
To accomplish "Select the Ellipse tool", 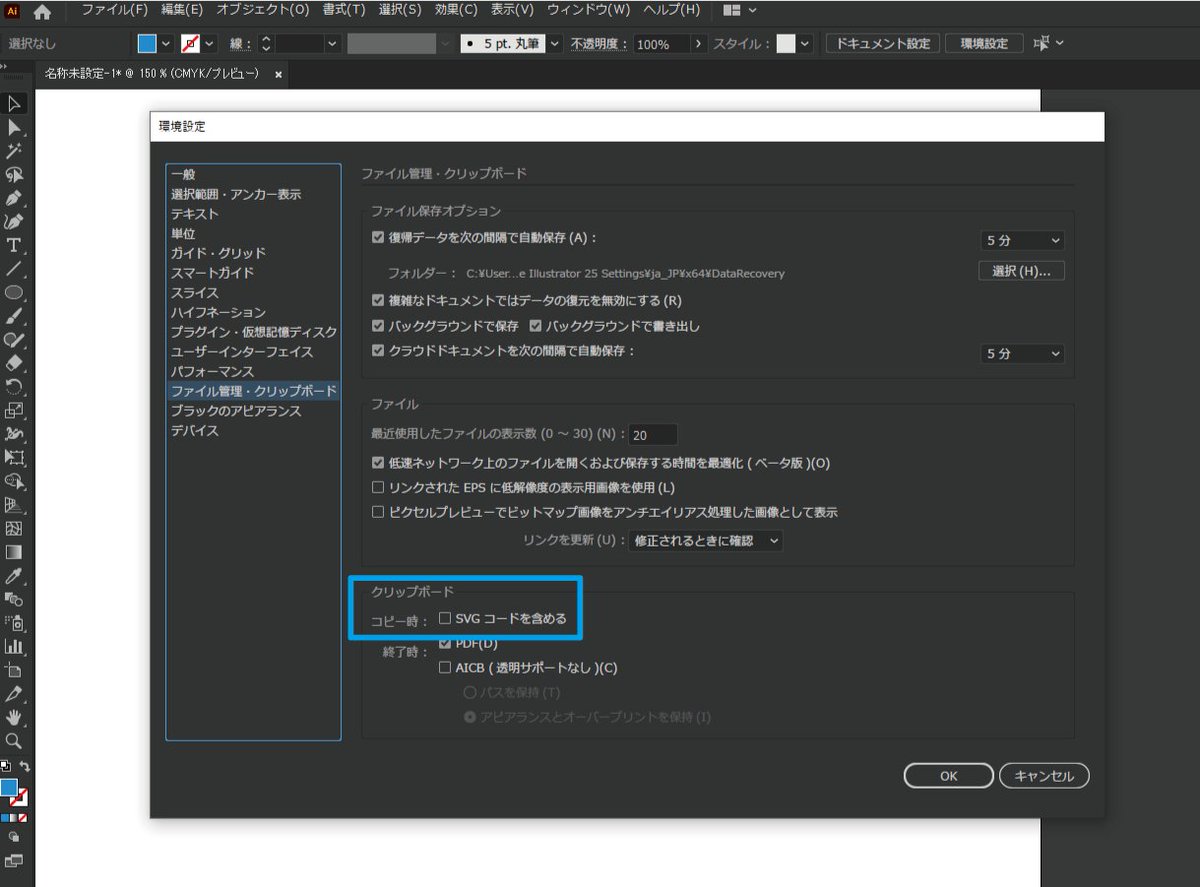I will 14,293.
